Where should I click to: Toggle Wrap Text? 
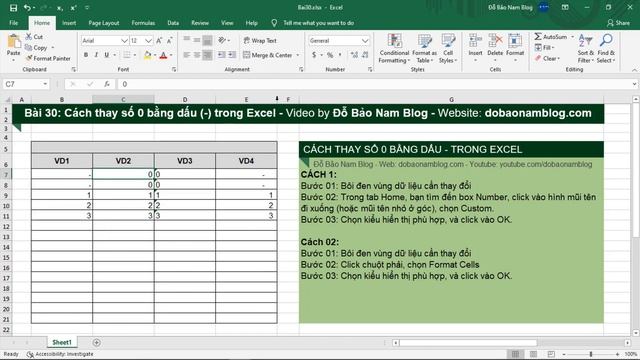(x=260, y=40)
